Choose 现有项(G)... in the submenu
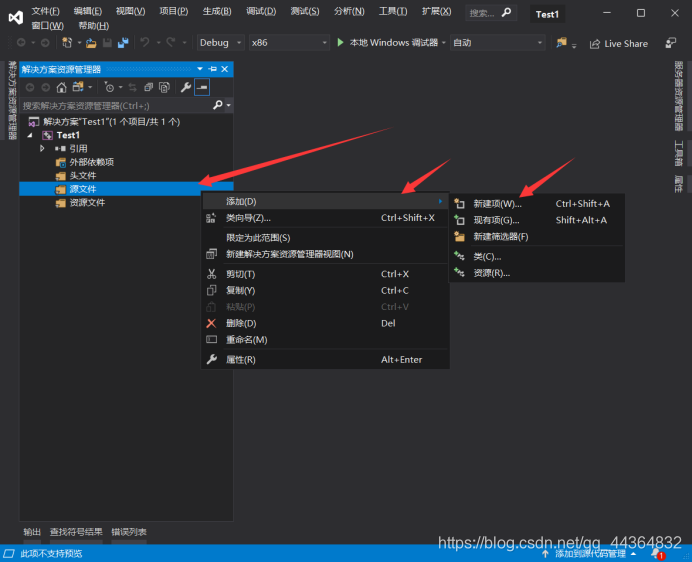The image size is (692, 562). [537, 220]
